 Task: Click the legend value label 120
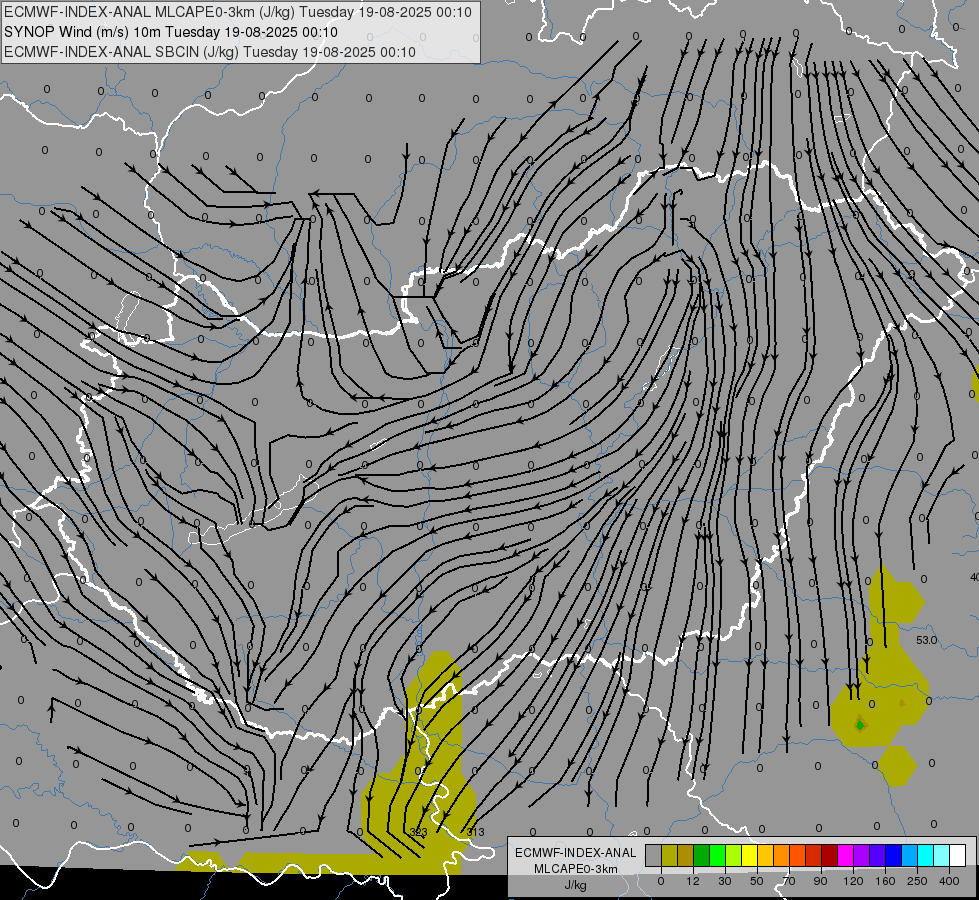tap(854, 881)
